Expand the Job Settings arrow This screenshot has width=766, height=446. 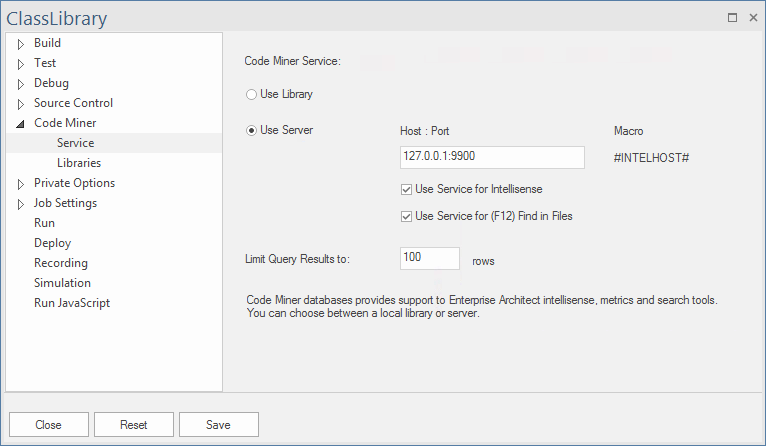click(x=20, y=204)
